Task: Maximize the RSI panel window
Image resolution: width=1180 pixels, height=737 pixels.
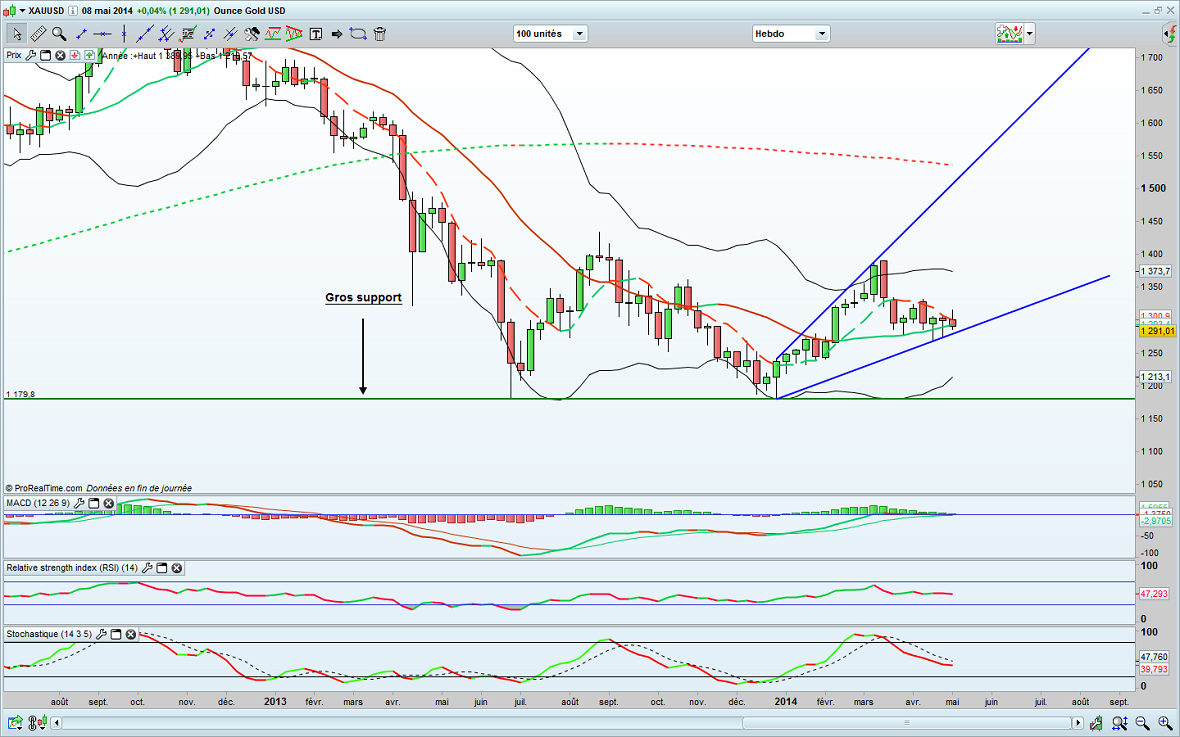Action: coord(162,568)
